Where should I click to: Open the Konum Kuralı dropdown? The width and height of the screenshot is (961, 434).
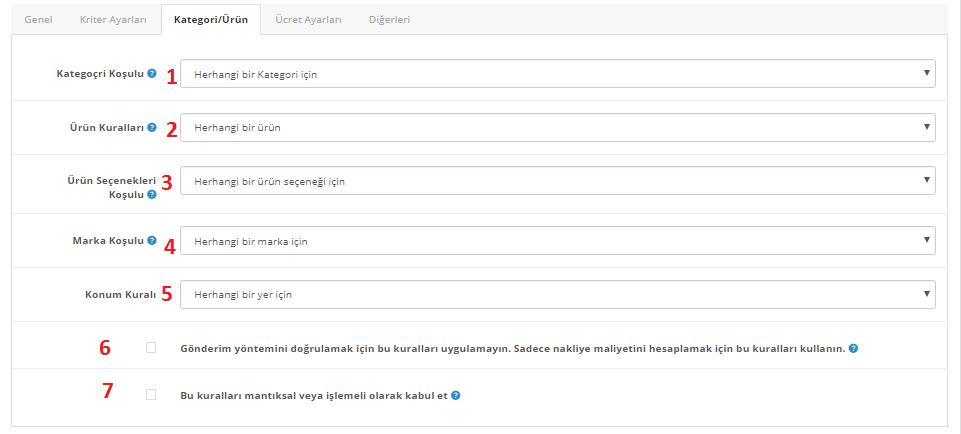558,294
